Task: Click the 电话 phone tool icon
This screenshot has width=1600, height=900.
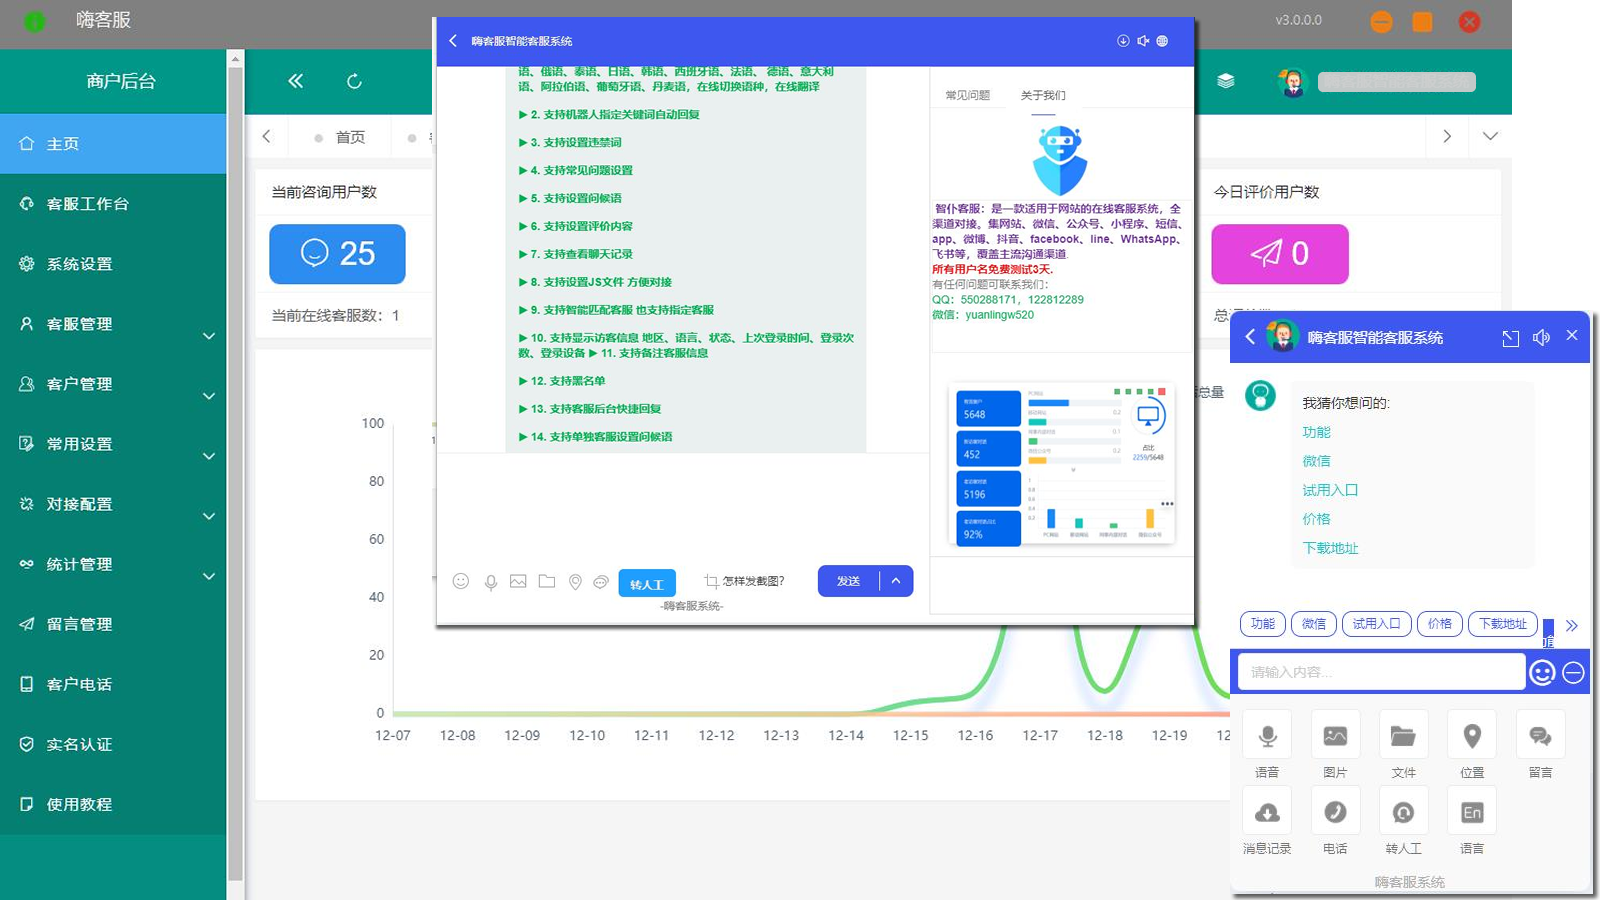Action: coord(1335,813)
